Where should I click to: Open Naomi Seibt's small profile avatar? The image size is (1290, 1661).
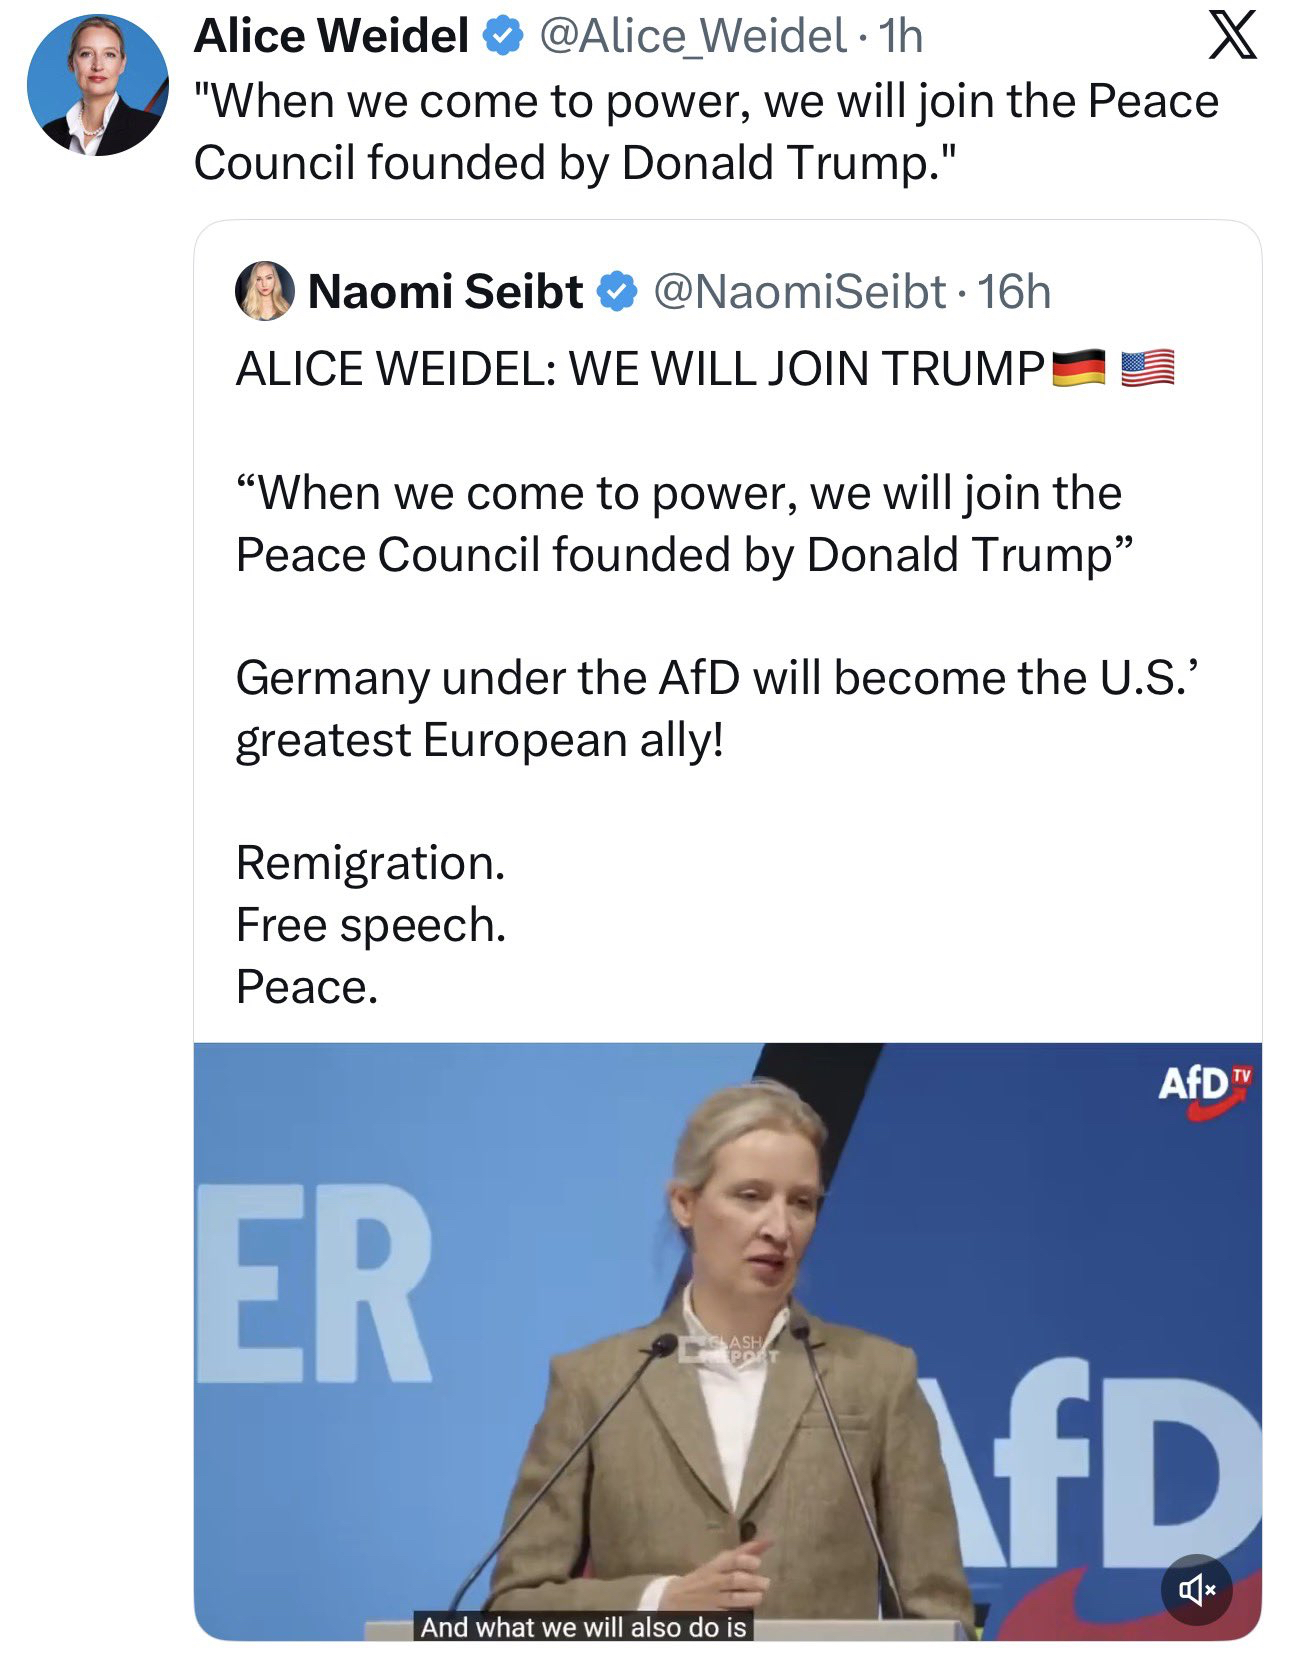tap(264, 291)
